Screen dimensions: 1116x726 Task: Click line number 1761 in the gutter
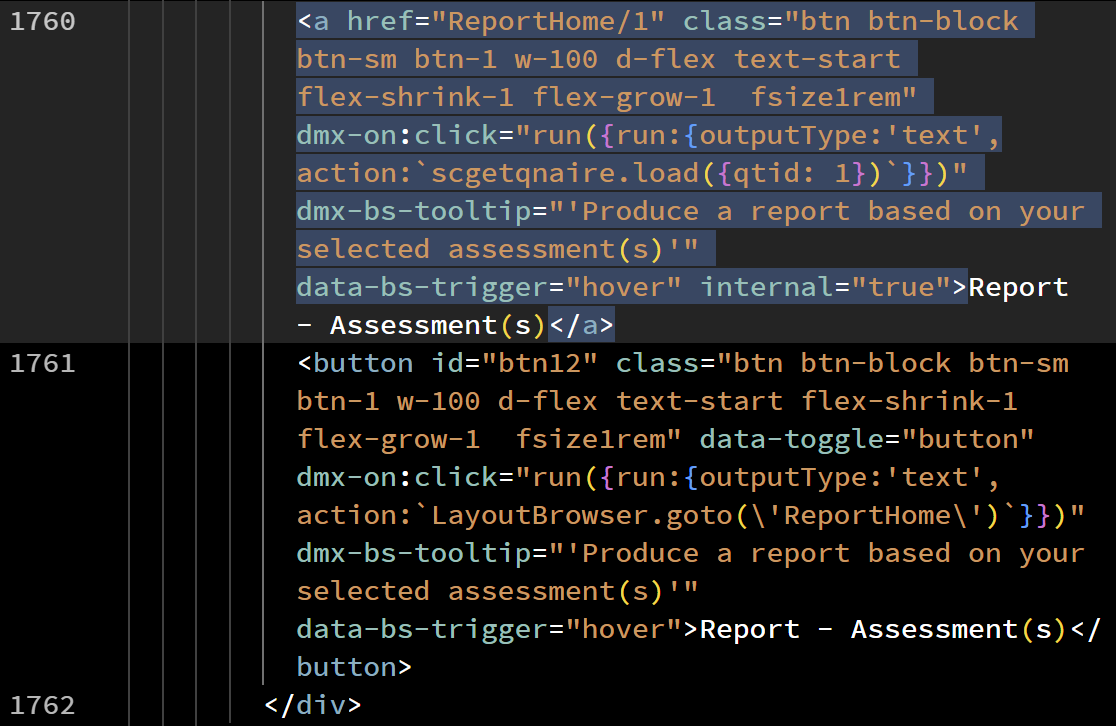tap(42, 363)
